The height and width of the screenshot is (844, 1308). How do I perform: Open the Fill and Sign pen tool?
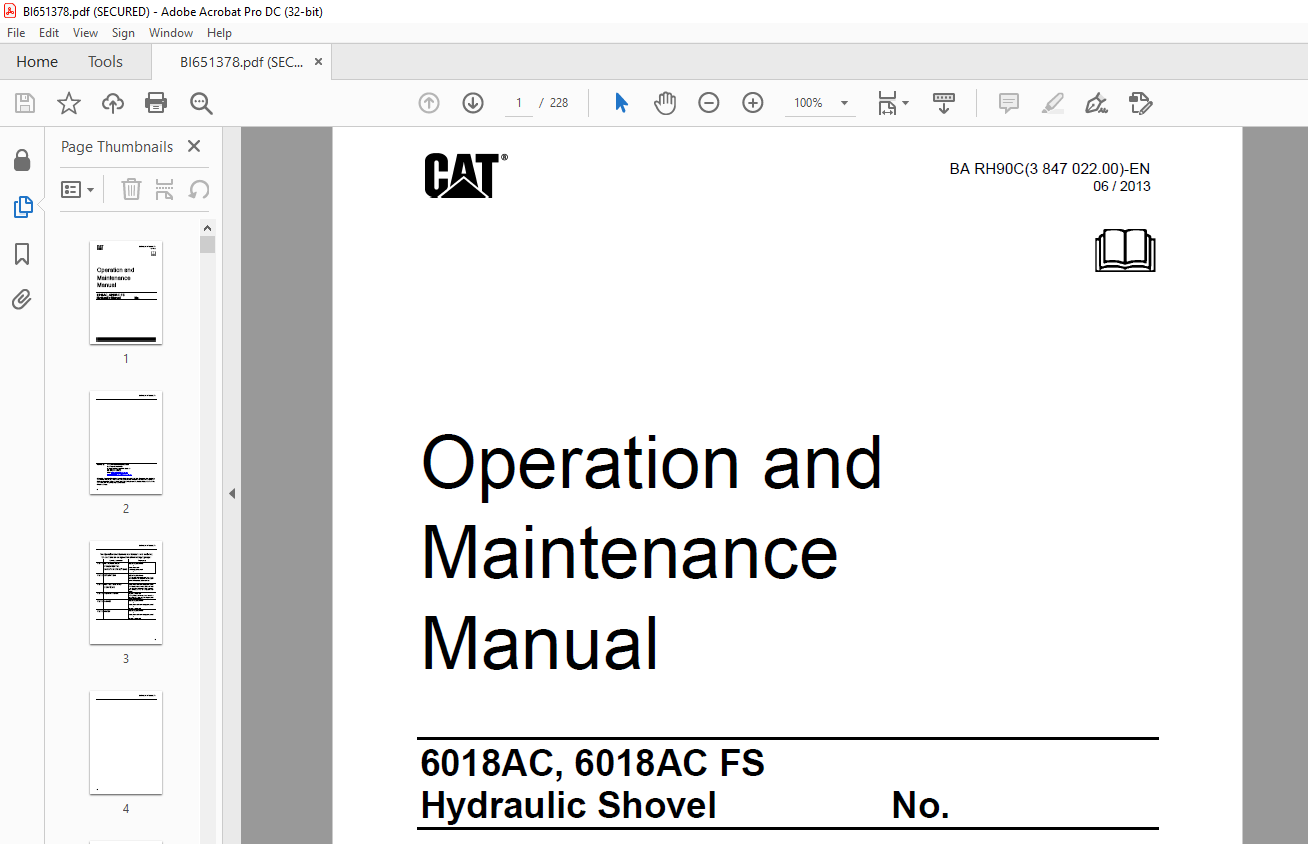[x=1096, y=103]
